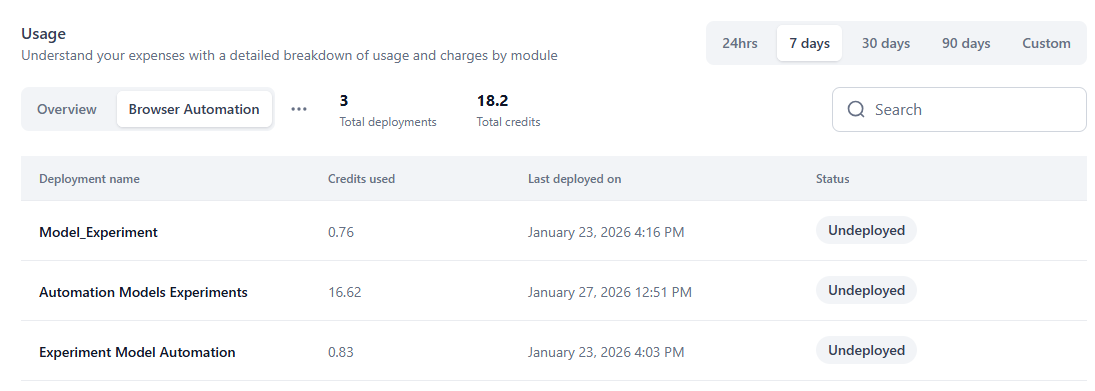
Task: Open the Experiment Model Automation deployment
Action: click(137, 353)
